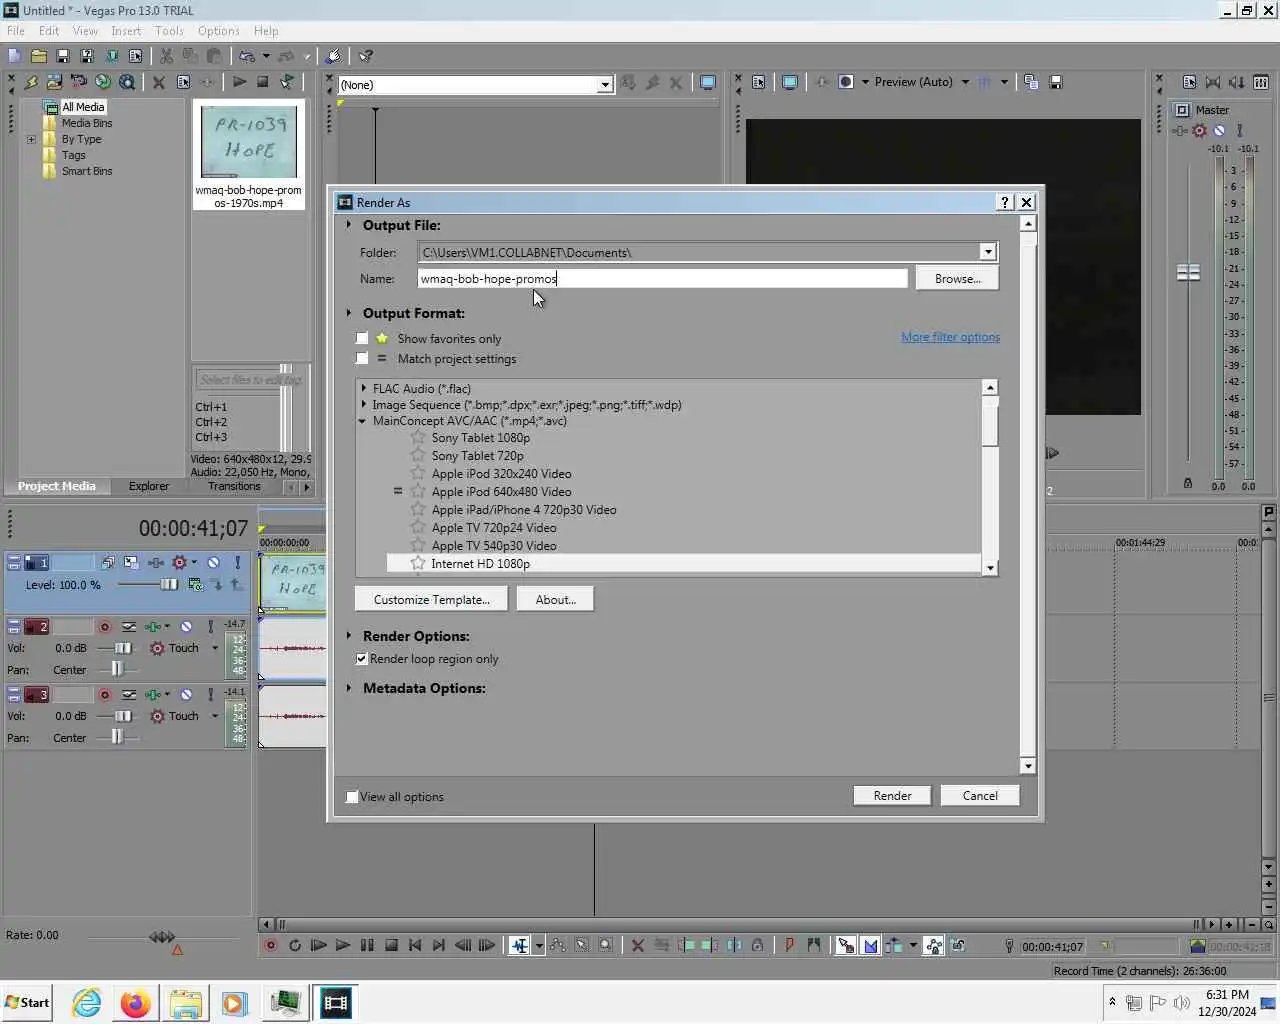Mute video track 1
The image size is (1280, 1024).
[x=213, y=563]
